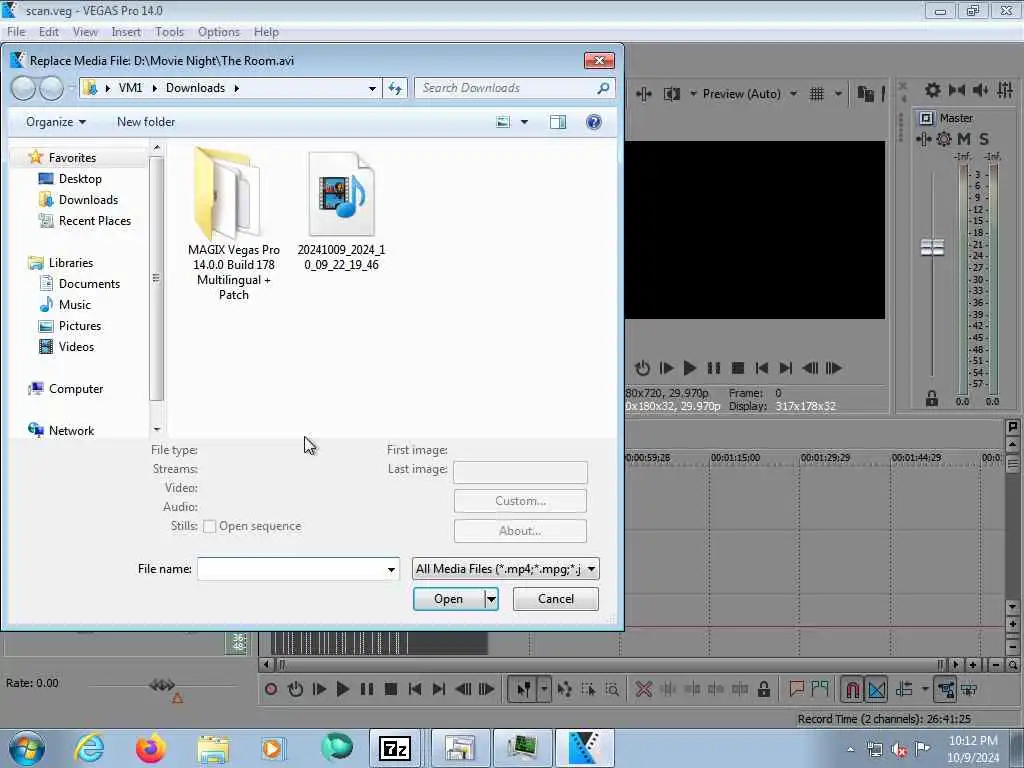This screenshot has width=1024, height=768.
Task: Select the 20241009_2024_10_09_22_19_46 media file
Action: [x=342, y=212]
